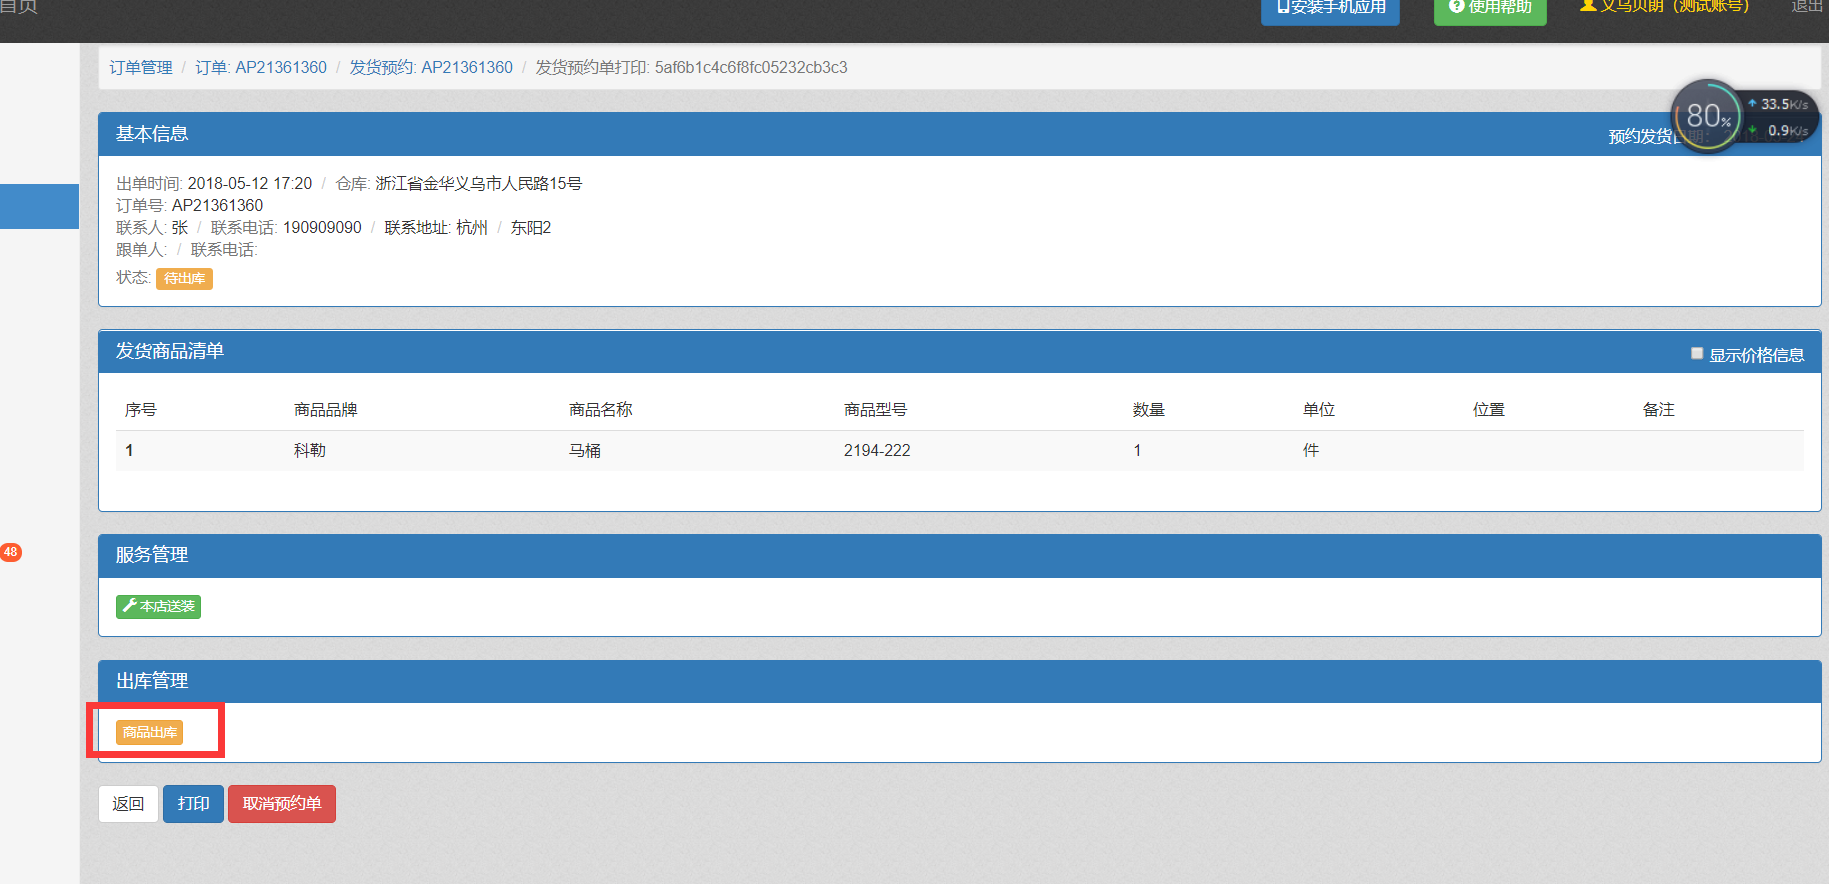
Task: Click the user account 义乌贝朗 link
Action: coord(1664,7)
